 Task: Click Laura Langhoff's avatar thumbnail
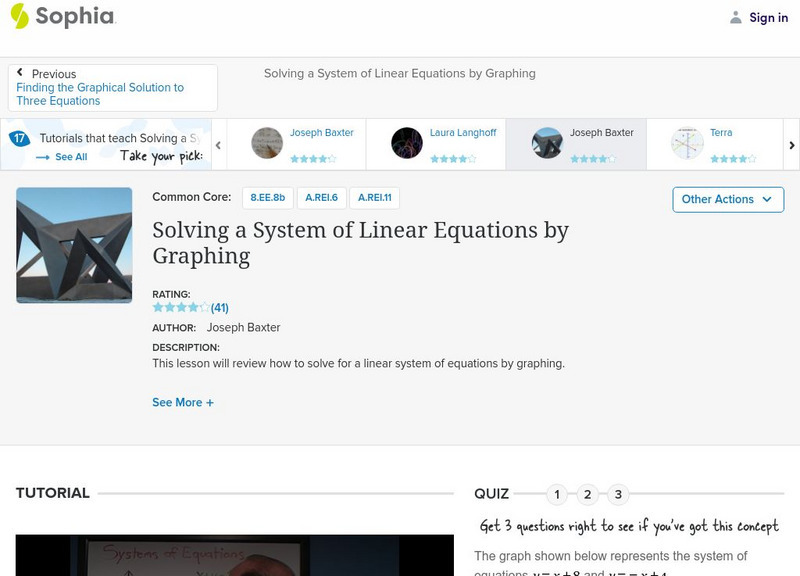(407, 143)
